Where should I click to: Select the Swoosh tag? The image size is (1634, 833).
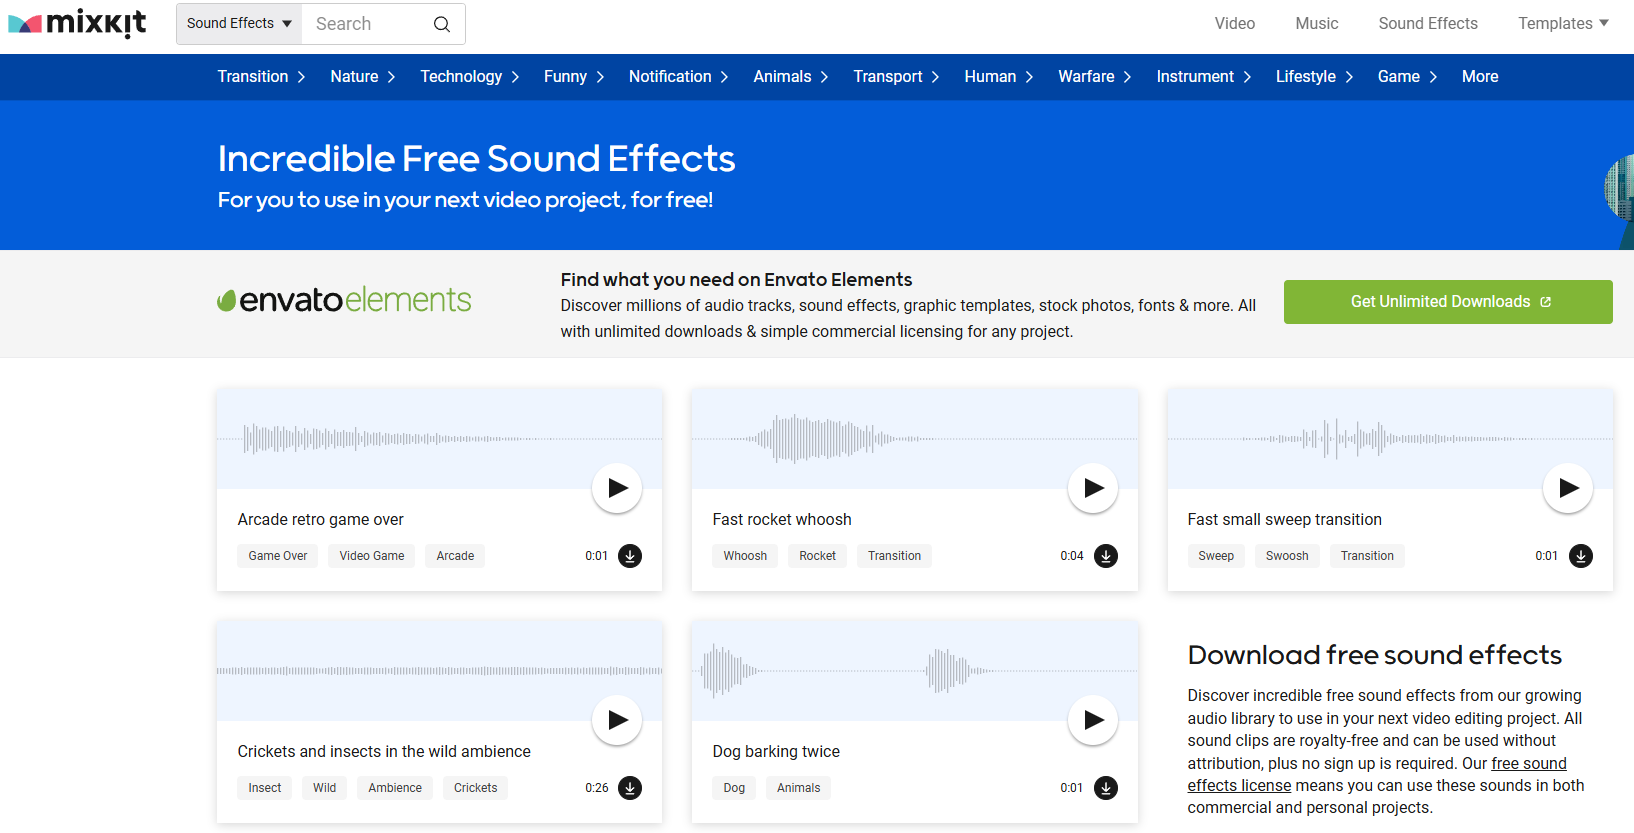[x=1287, y=556]
